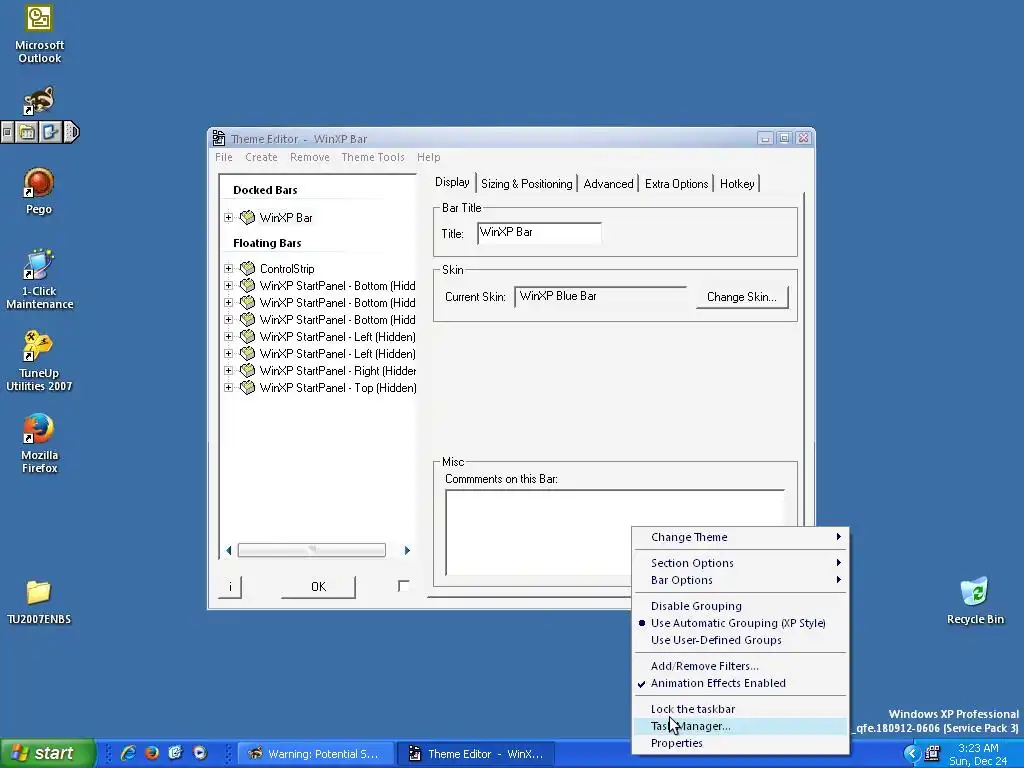Choose Properties from the context menu

pos(741,743)
